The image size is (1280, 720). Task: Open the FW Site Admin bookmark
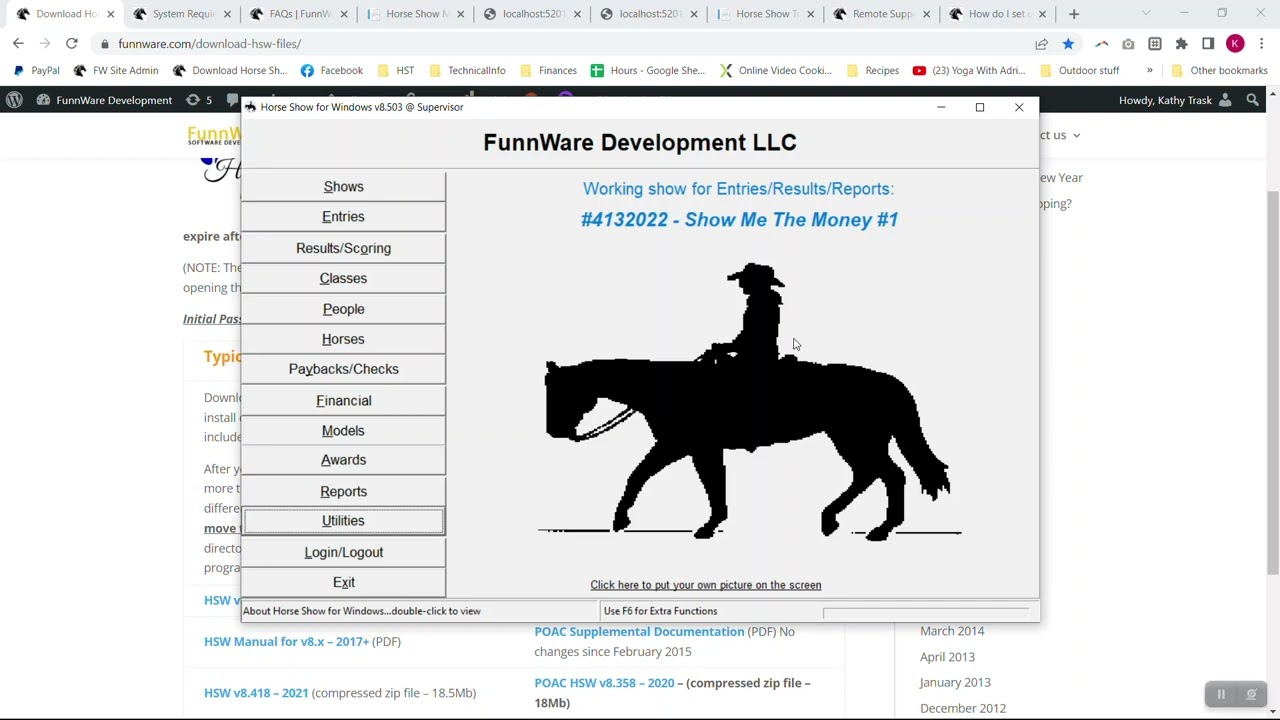(116, 71)
